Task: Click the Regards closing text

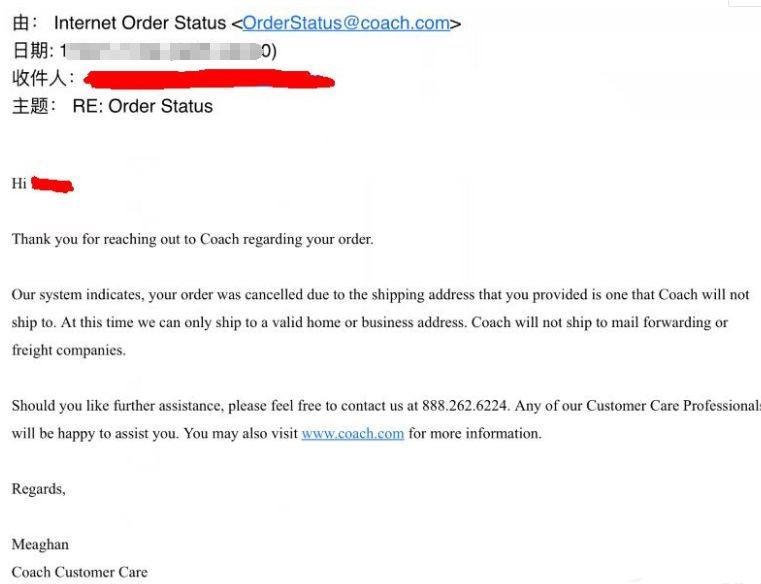Action: tap(38, 489)
